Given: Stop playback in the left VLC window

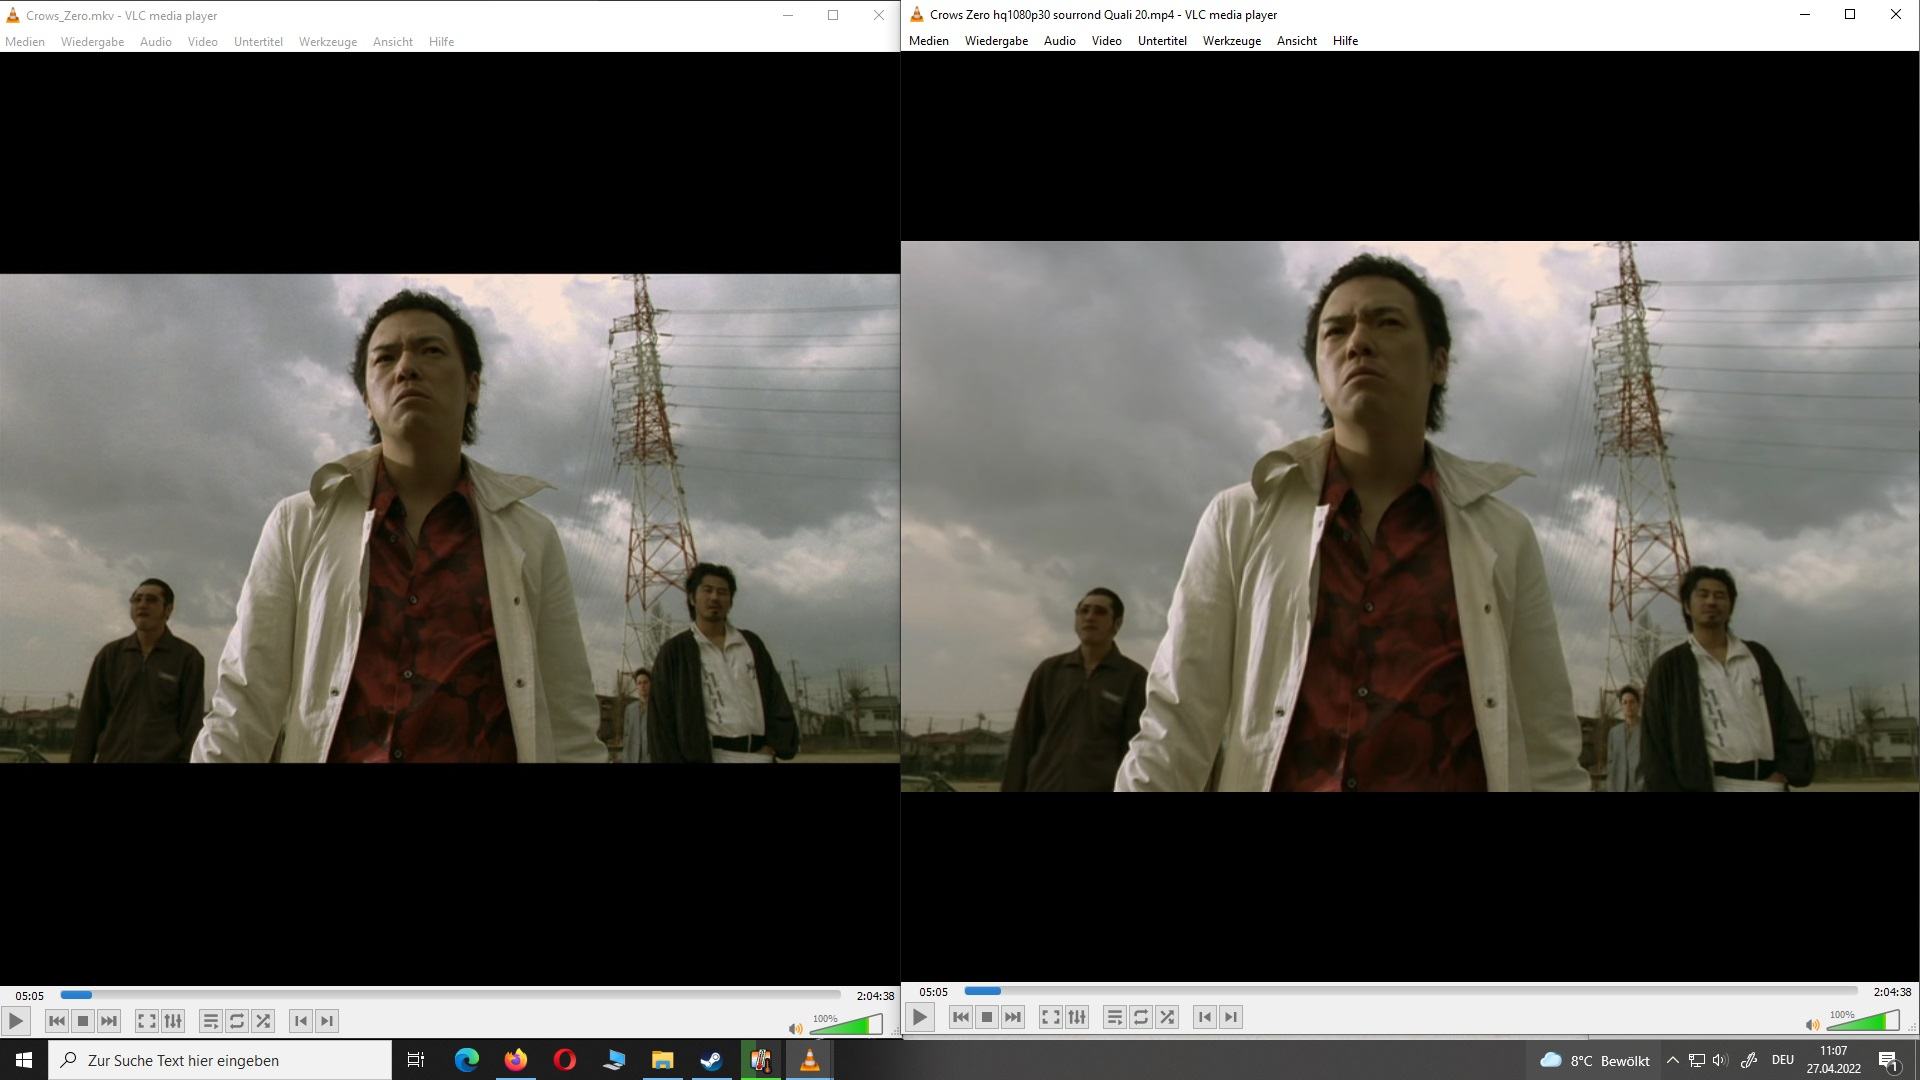Looking at the screenshot, I should pos(83,1021).
